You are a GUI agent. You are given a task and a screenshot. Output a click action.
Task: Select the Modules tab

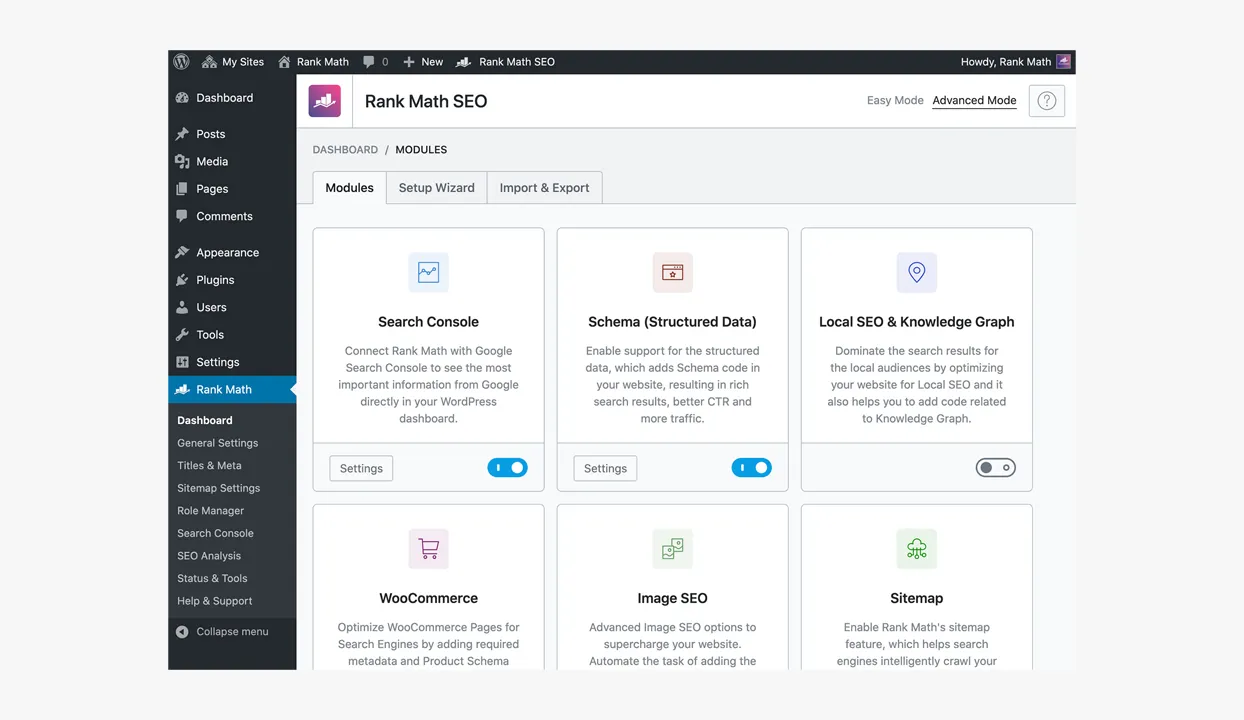pyautogui.click(x=349, y=188)
